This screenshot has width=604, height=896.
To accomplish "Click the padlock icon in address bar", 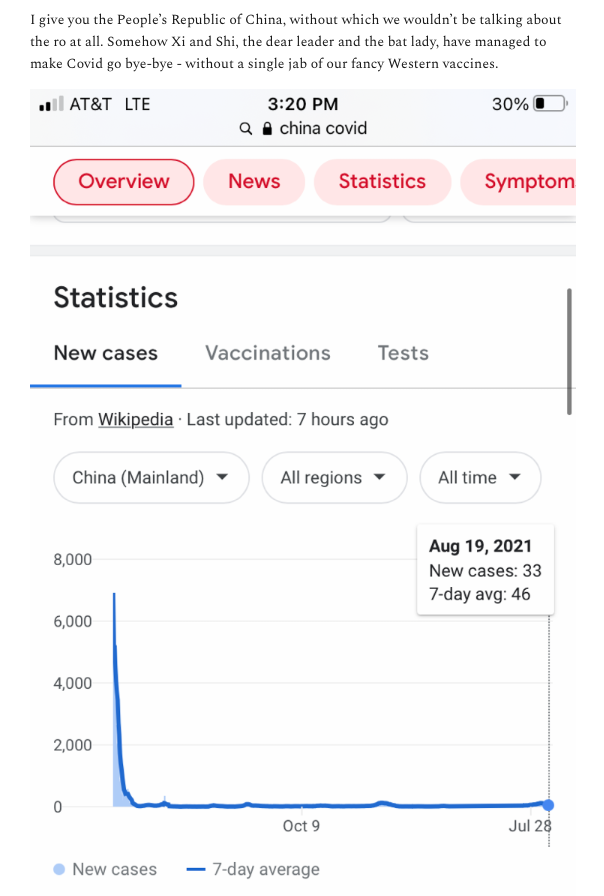I will [267, 129].
